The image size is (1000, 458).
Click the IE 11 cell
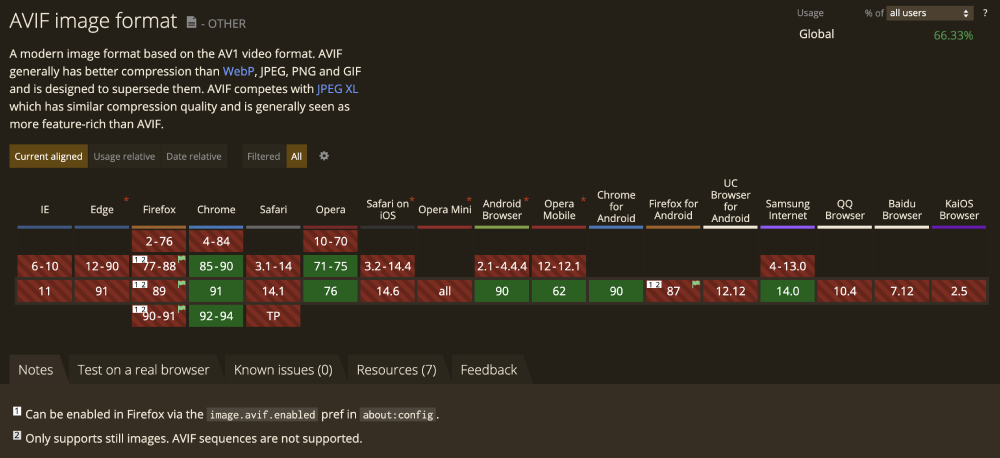pos(45,292)
